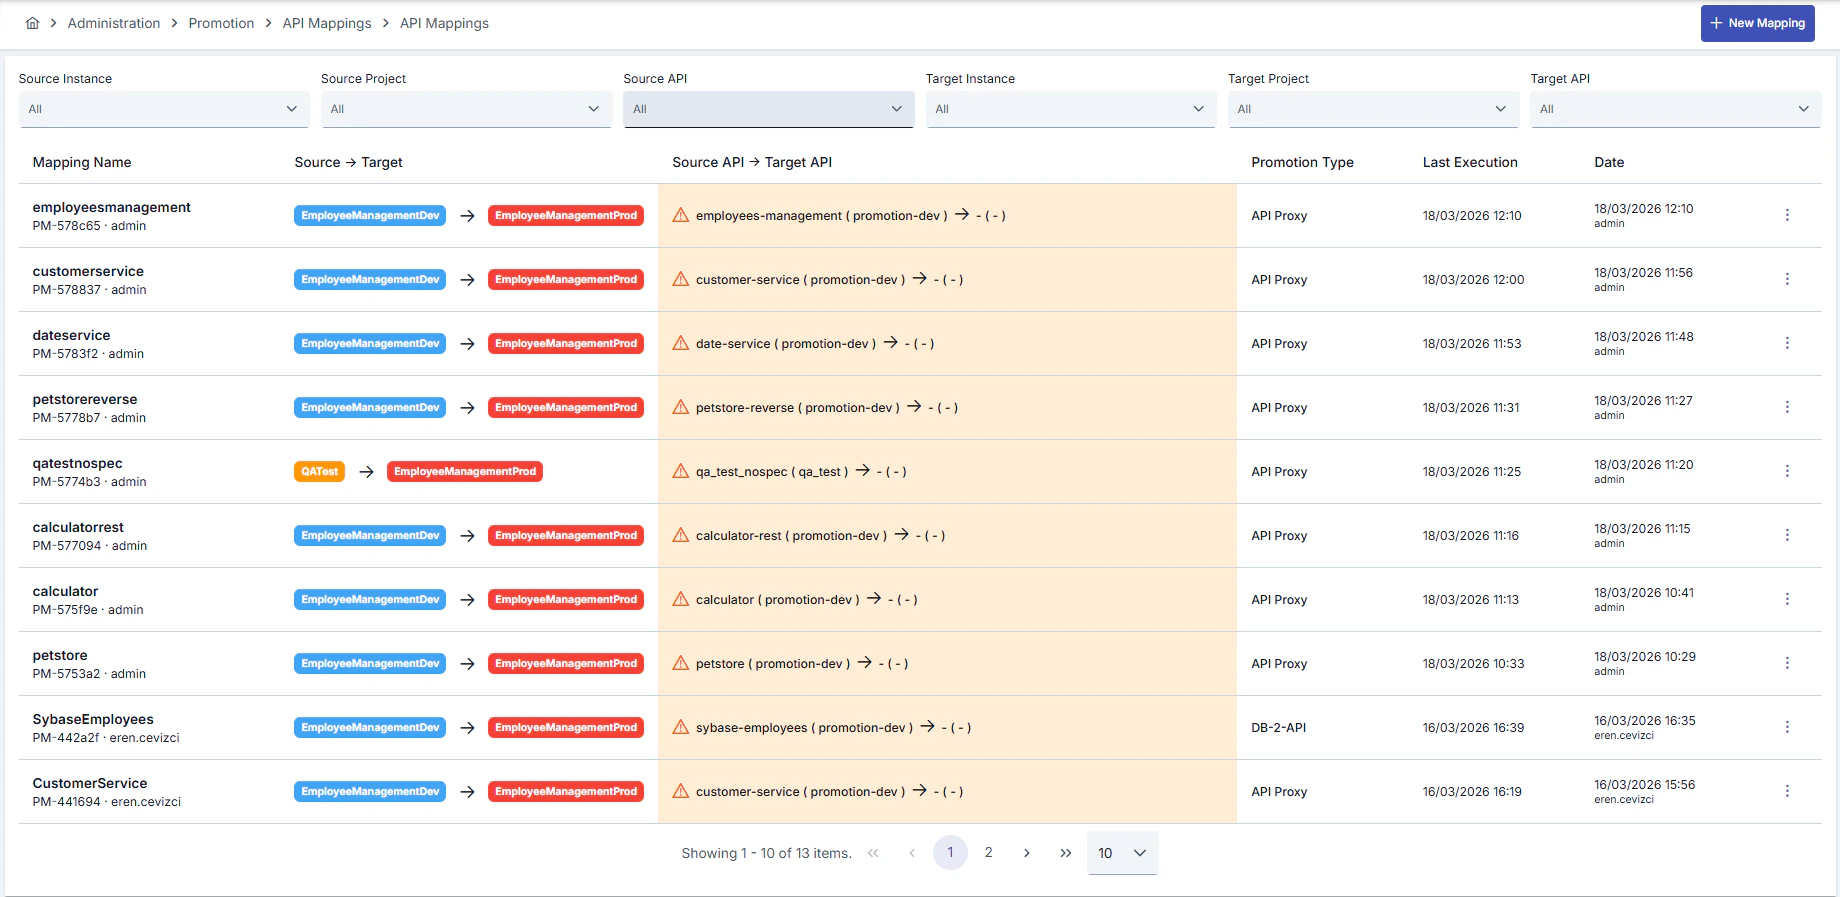Select page 2 in pagination
This screenshot has height=897, width=1840.
988,853
